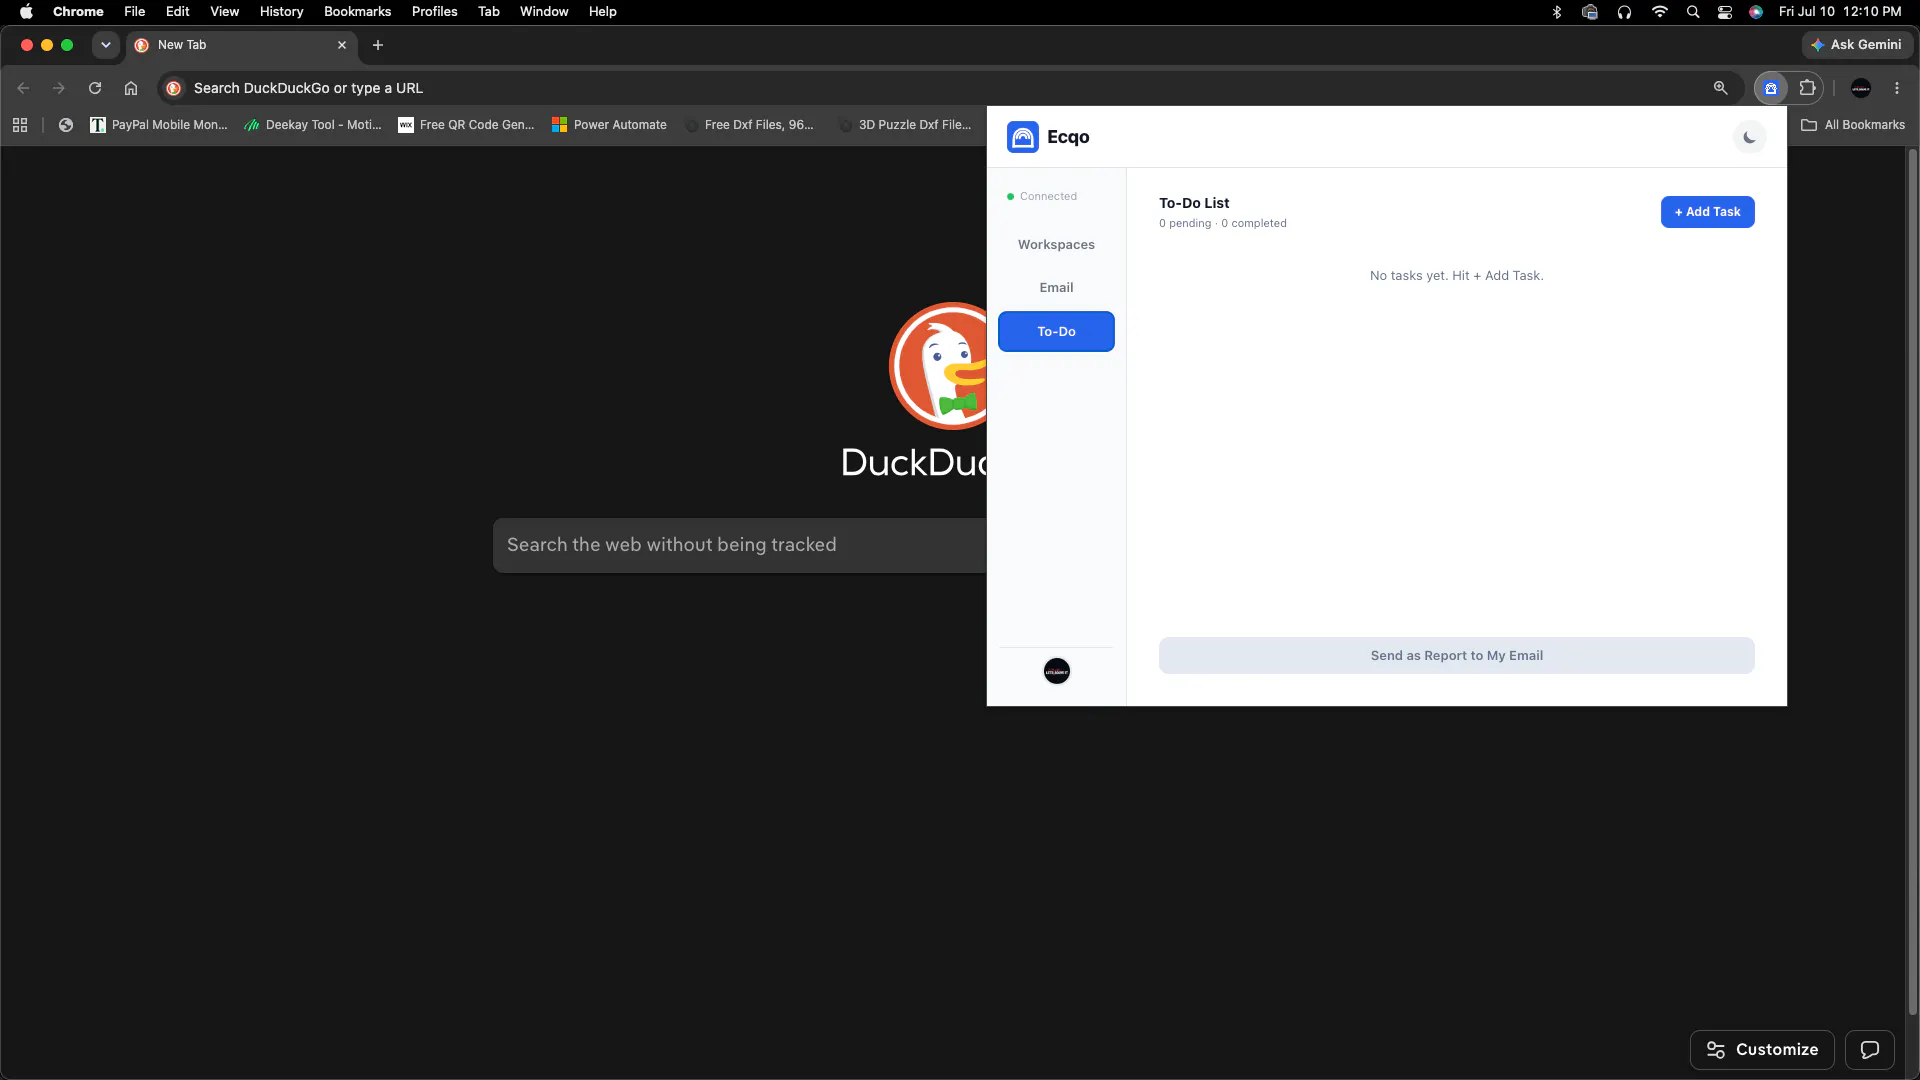Viewport: 1920px width, 1080px height.
Task: Open Control Center icon
Action: (x=1725, y=12)
